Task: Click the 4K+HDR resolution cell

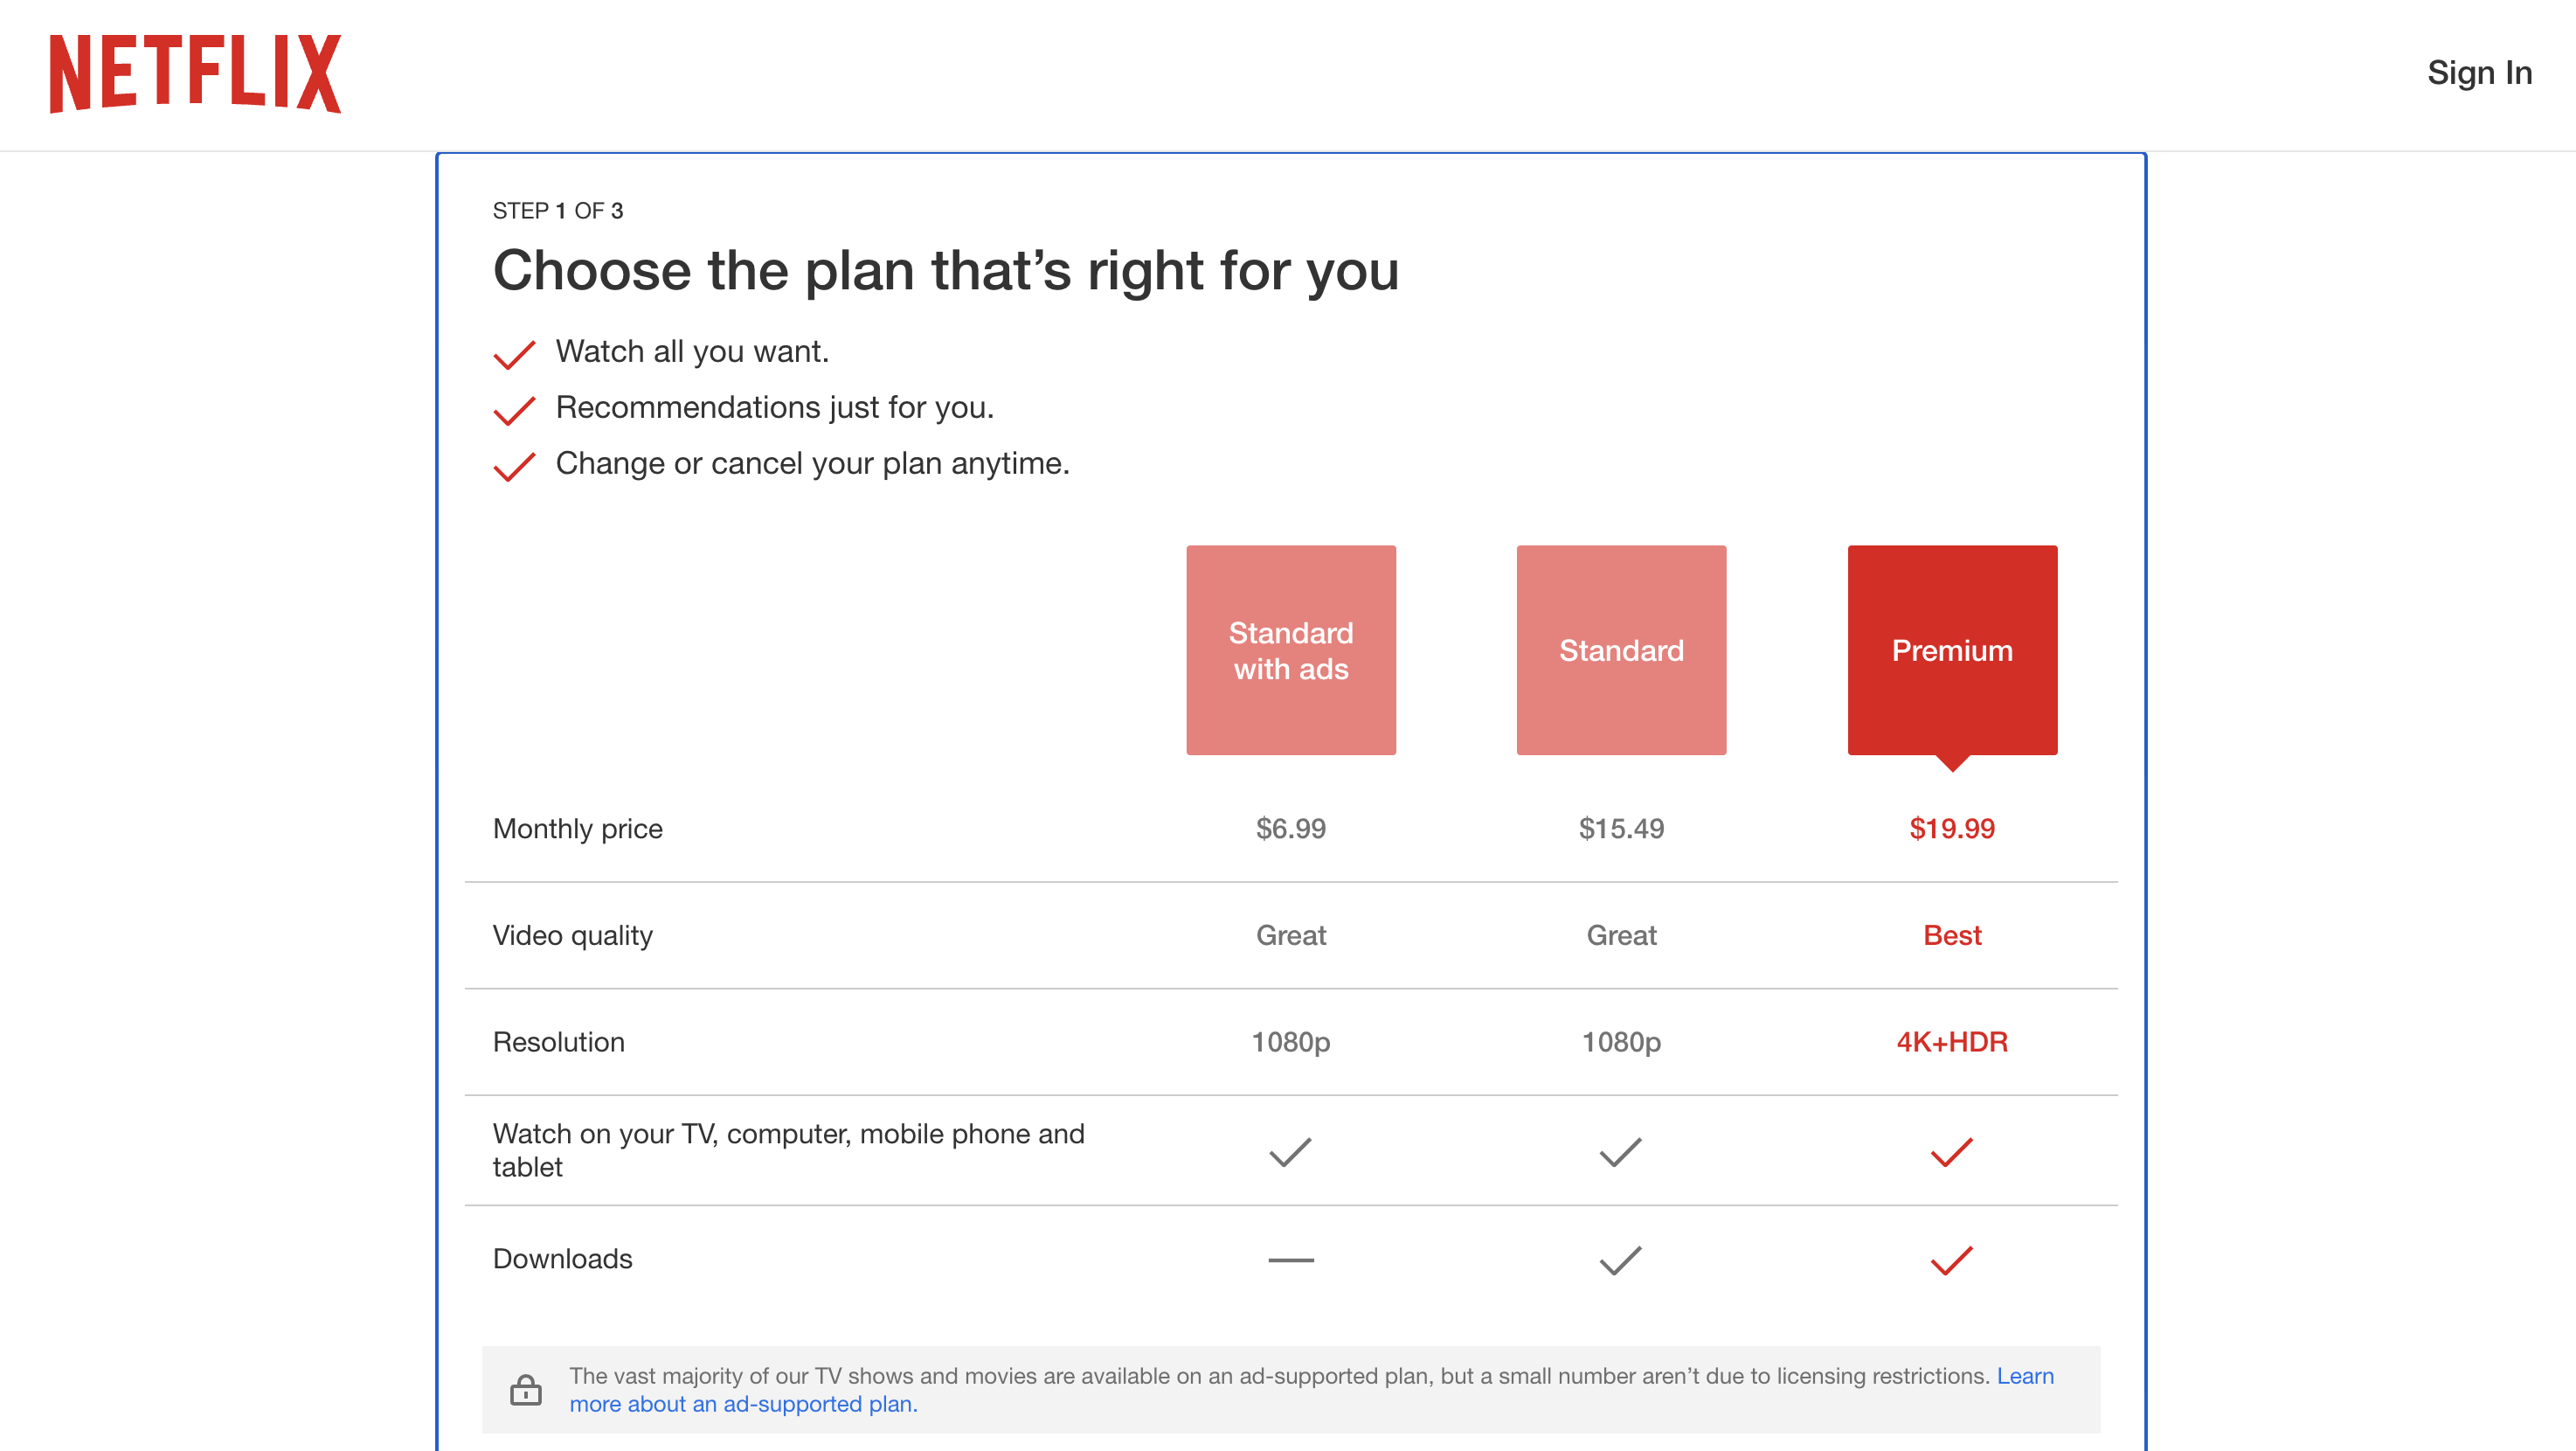Action: pos(1951,1041)
